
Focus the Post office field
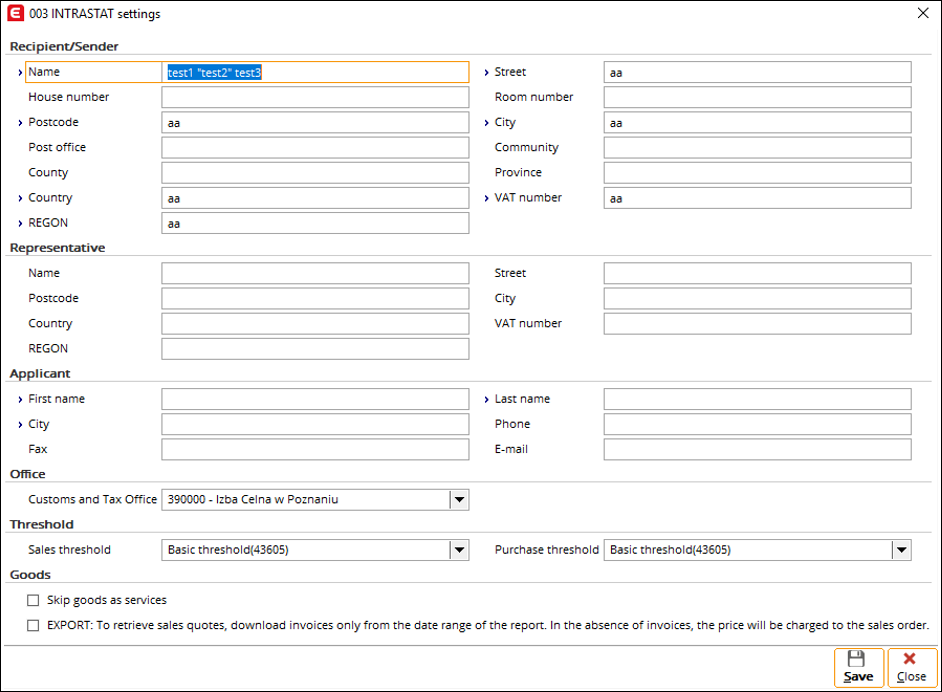pyautogui.click(x=315, y=148)
